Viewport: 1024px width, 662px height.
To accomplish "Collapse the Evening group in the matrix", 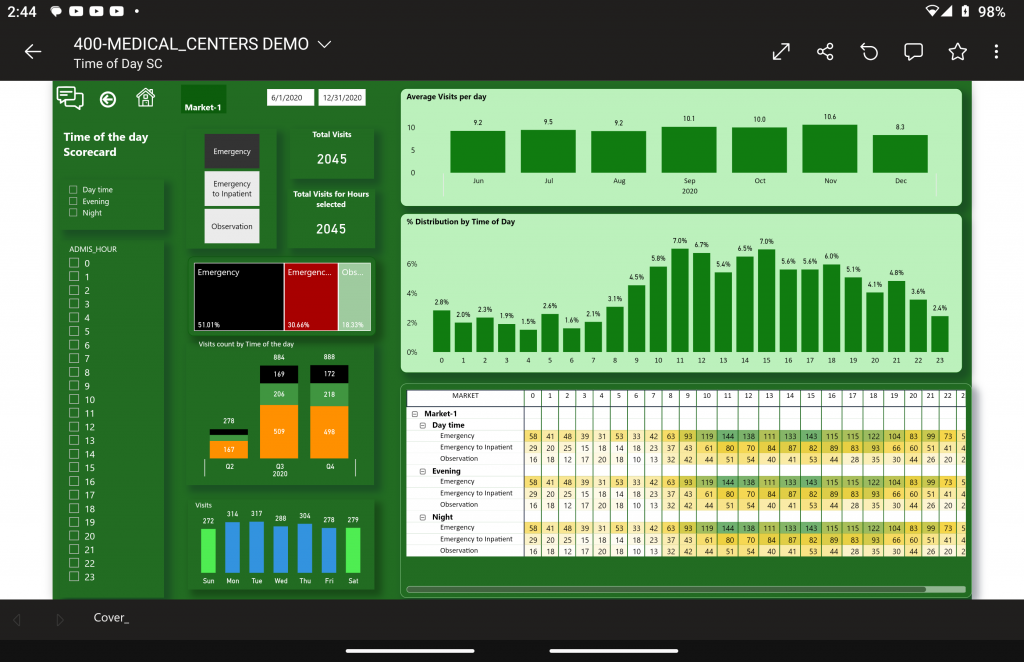I will tap(423, 471).
